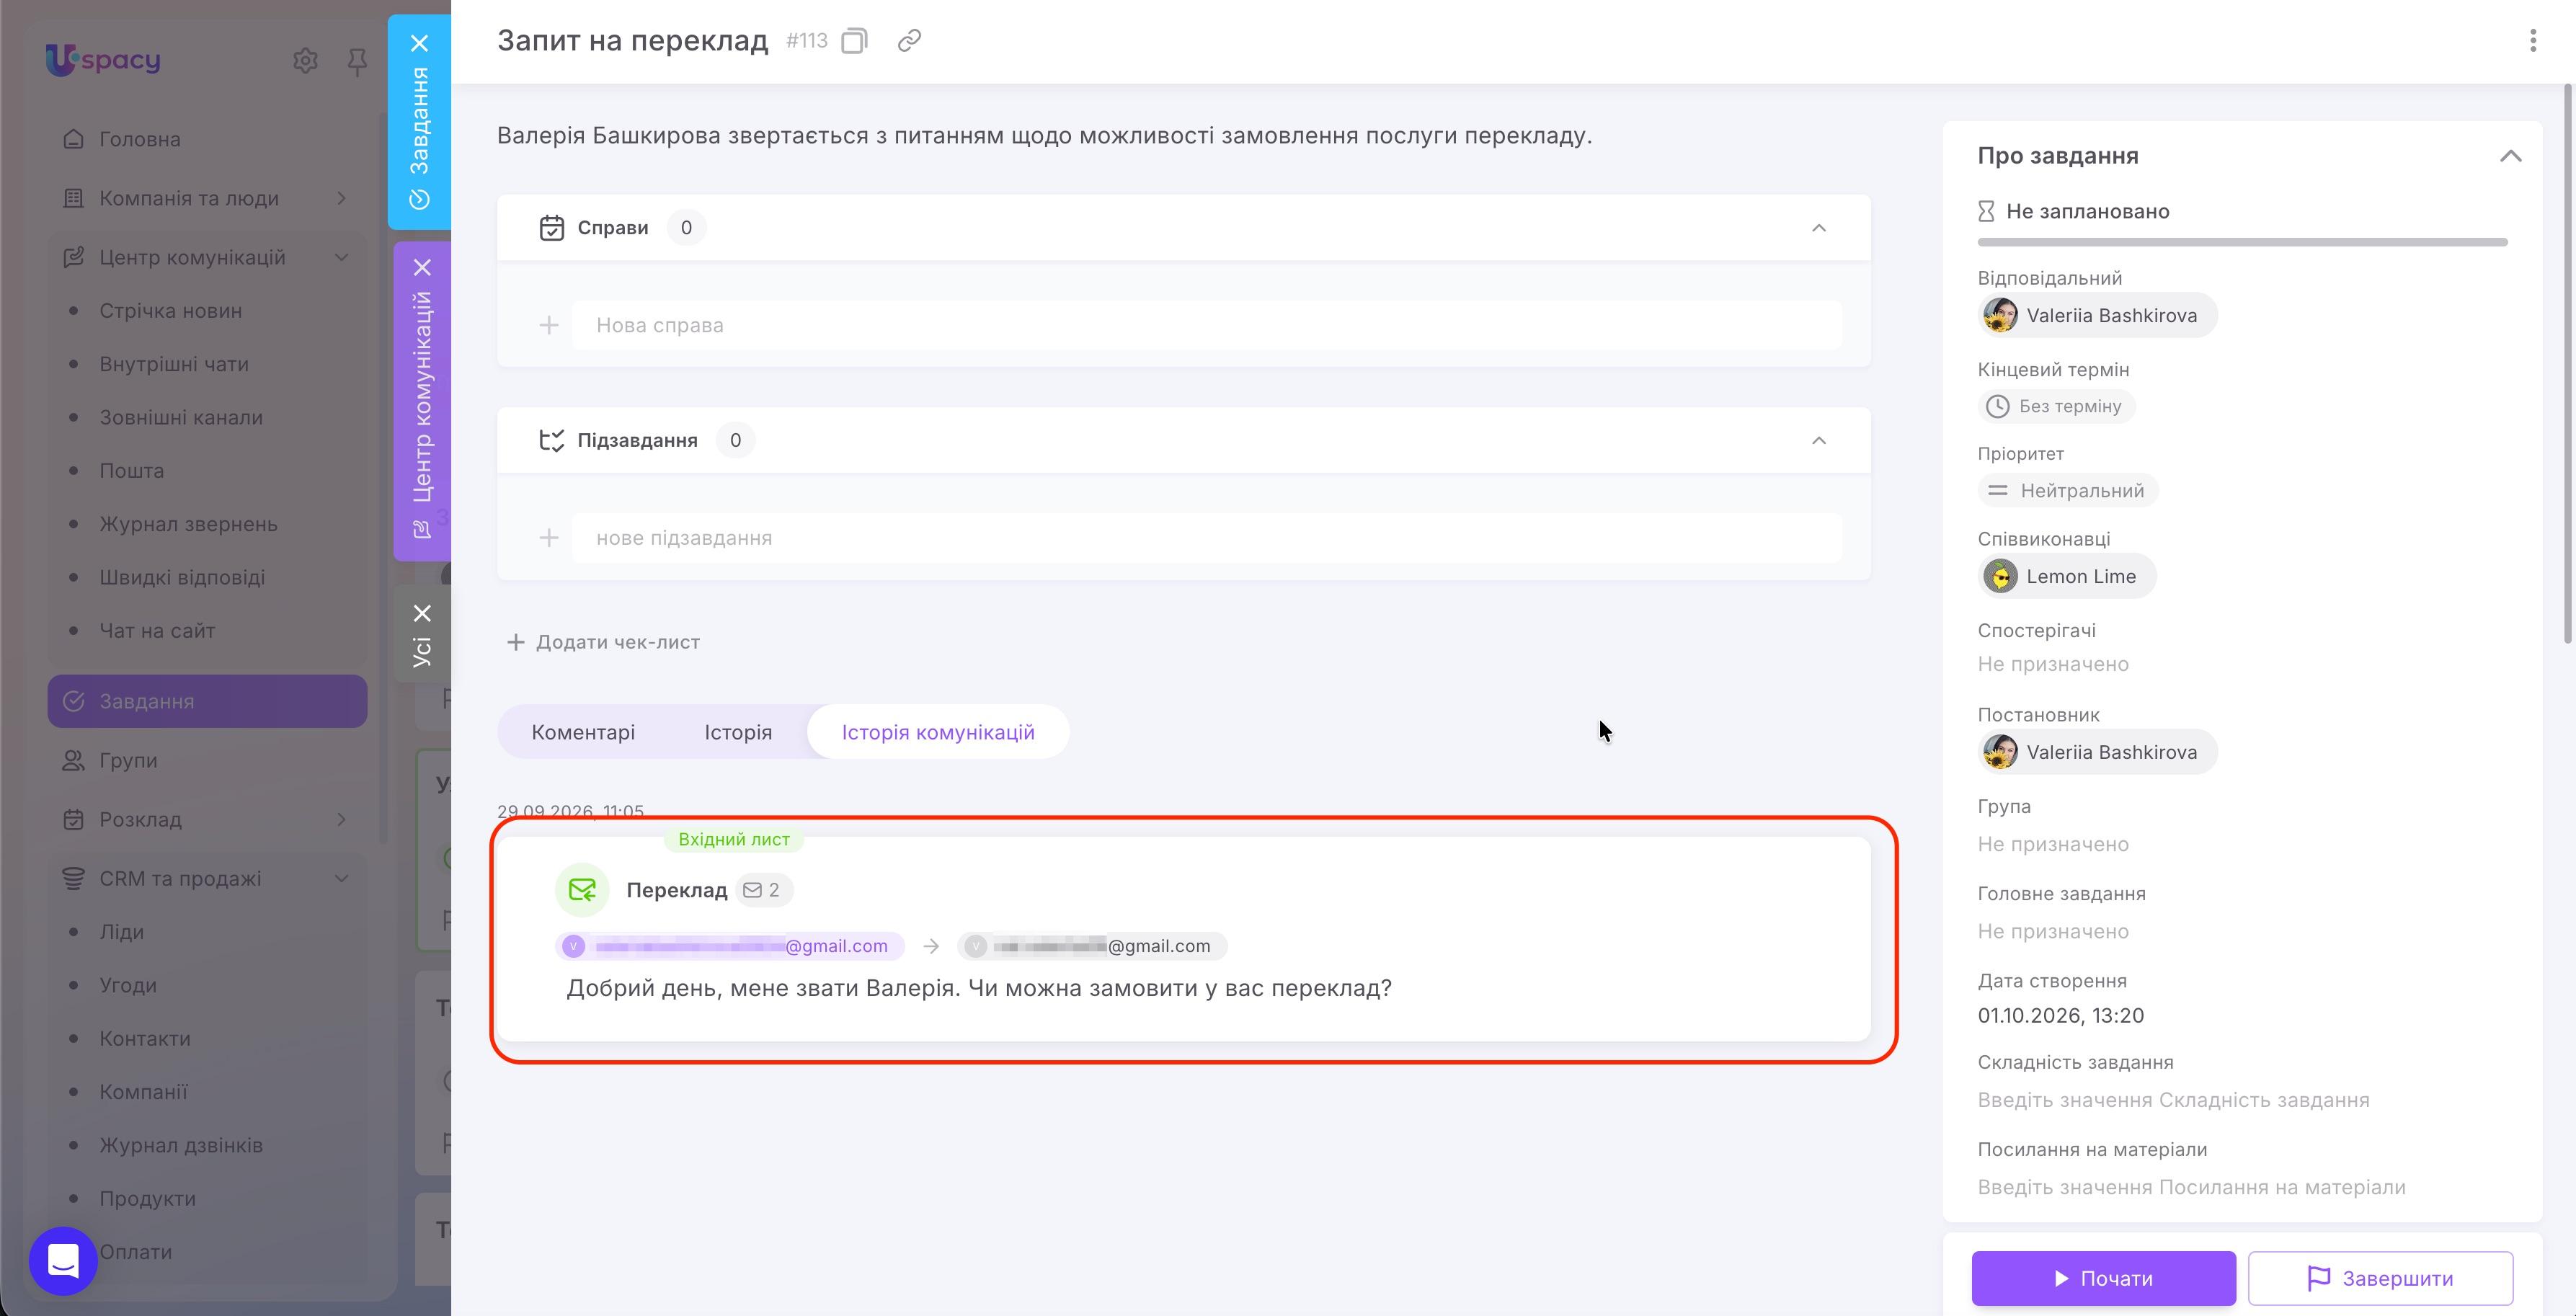Click the Завершити button
2576x1316 pixels.
tap(2380, 1278)
